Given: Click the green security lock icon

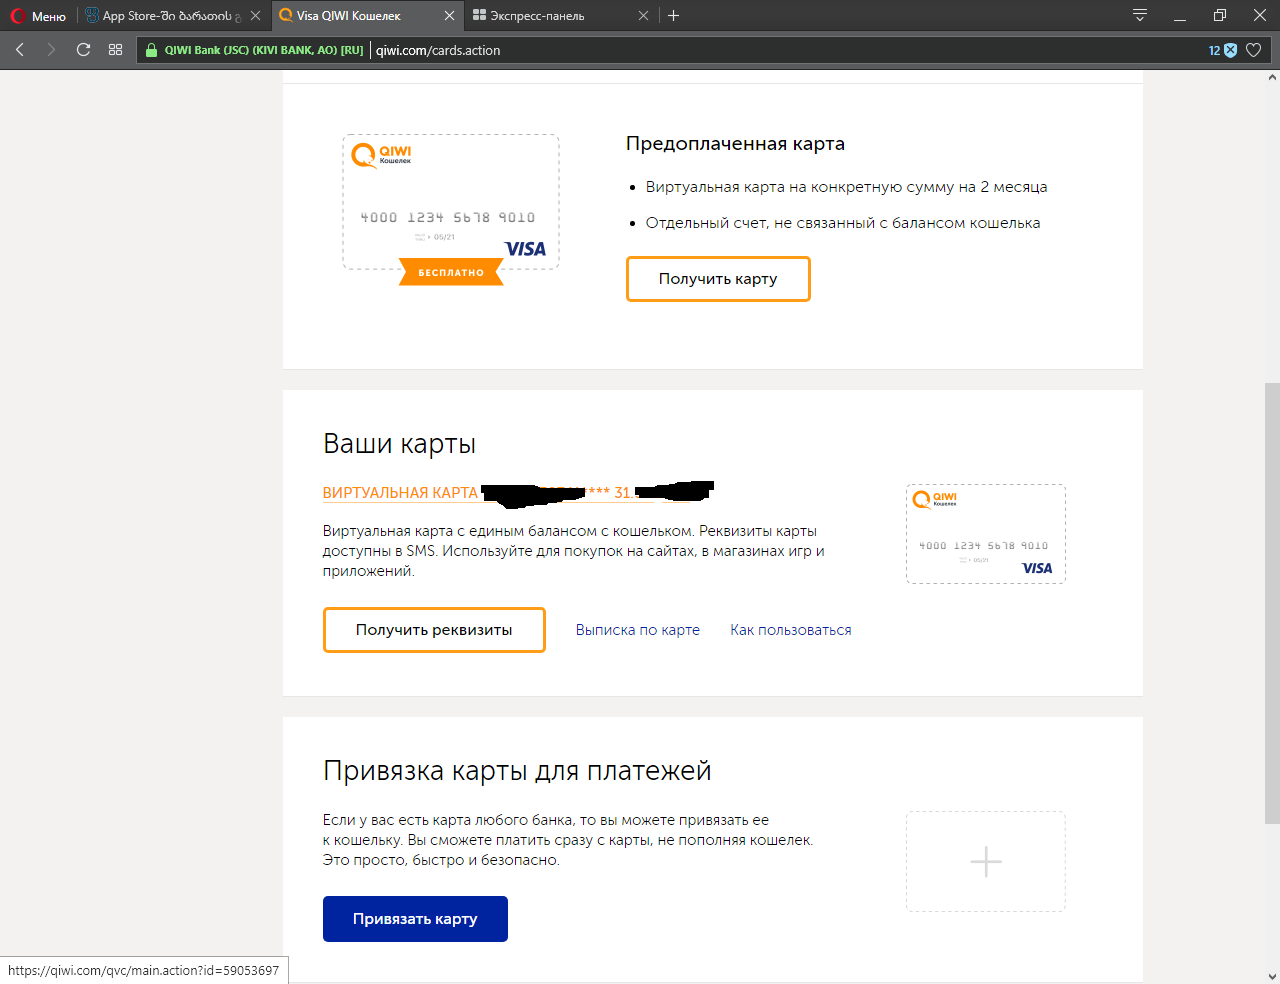Looking at the screenshot, I should click(x=151, y=50).
